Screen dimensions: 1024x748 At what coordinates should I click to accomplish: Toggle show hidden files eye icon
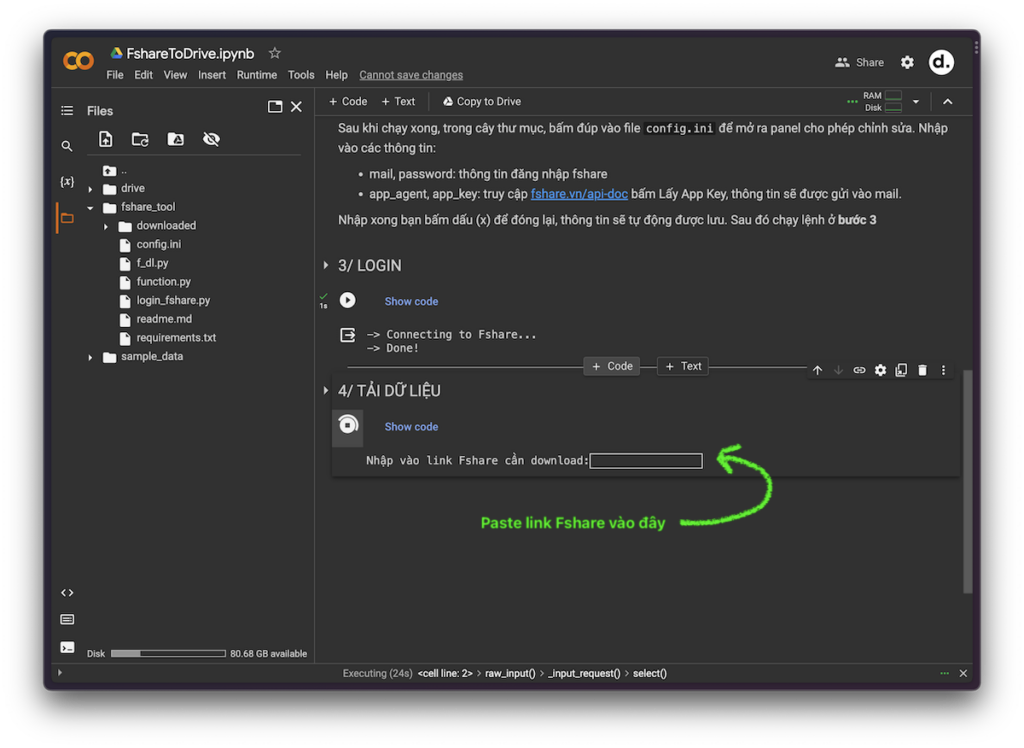[211, 140]
